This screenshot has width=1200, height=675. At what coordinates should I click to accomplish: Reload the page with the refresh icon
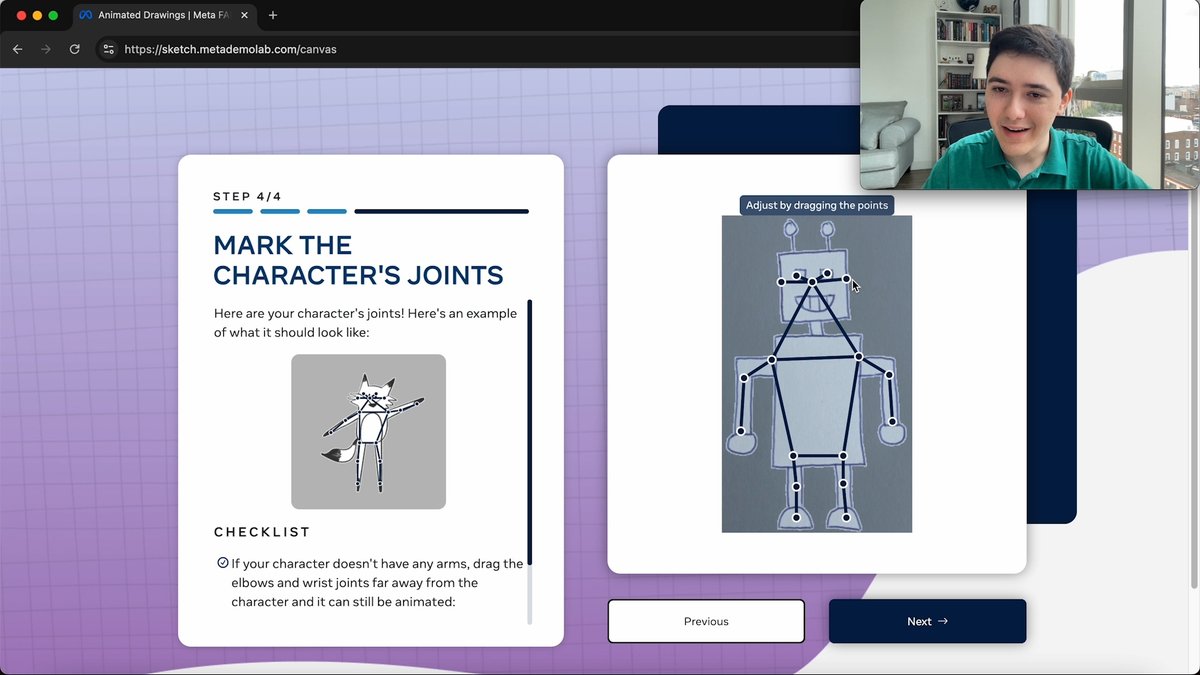coord(74,49)
